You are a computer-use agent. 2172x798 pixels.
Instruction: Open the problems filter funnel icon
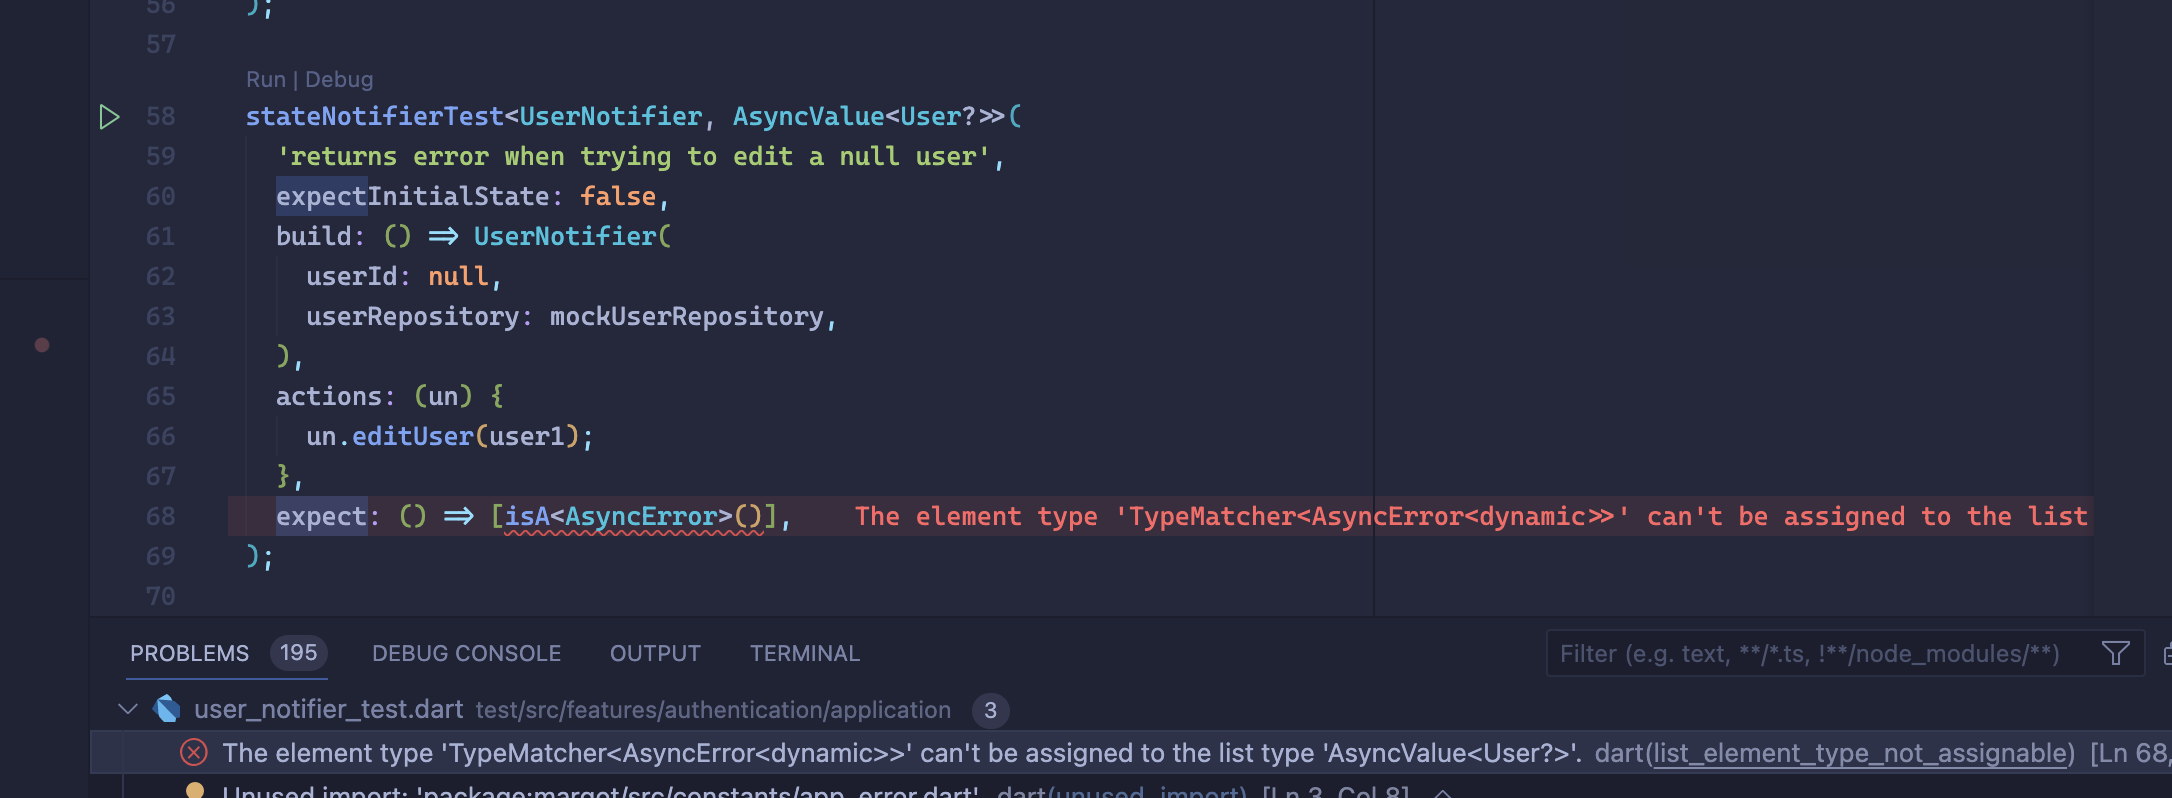pyautogui.click(x=2115, y=653)
